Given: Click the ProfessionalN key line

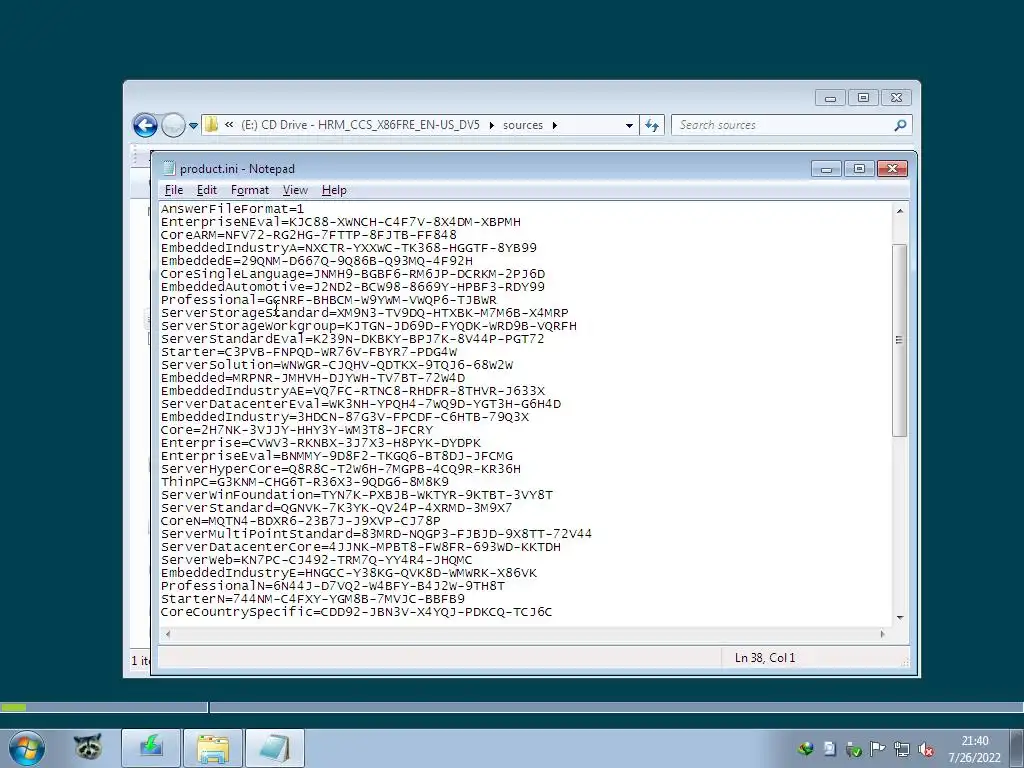Looking at the screenshot, I should [333, 586].
